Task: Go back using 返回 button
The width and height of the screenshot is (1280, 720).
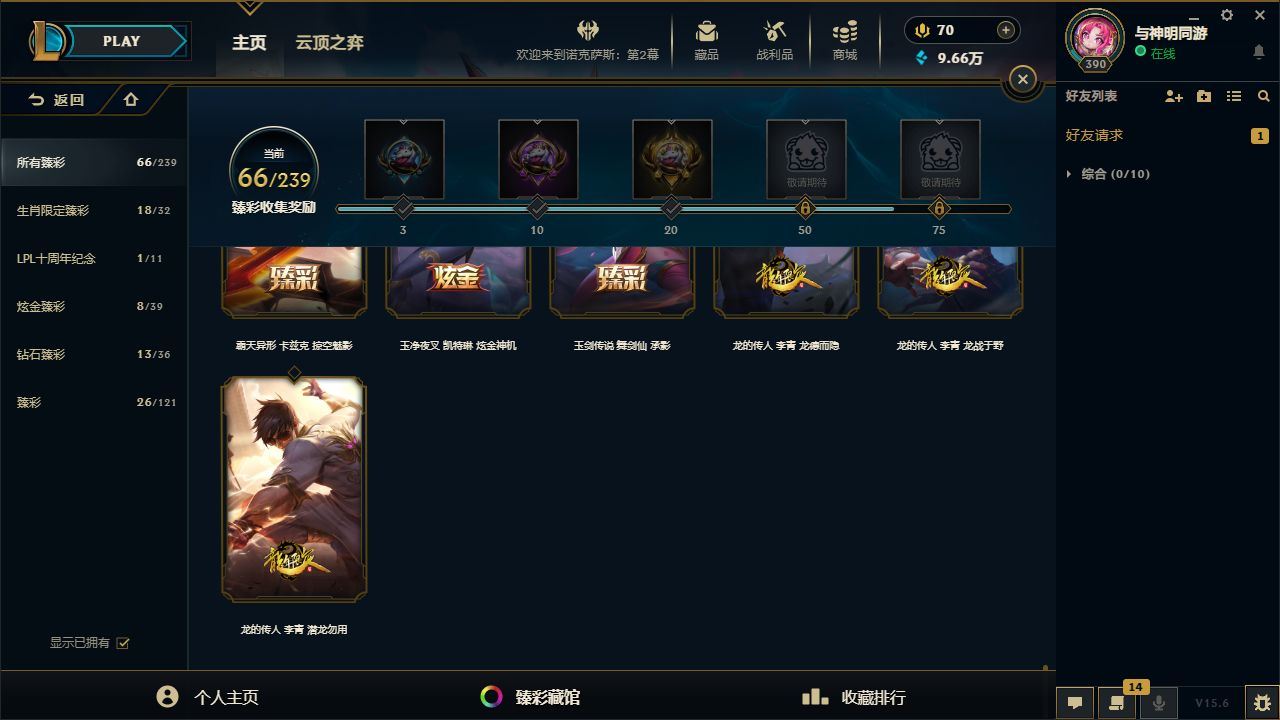Action: (x=57, y=100)
